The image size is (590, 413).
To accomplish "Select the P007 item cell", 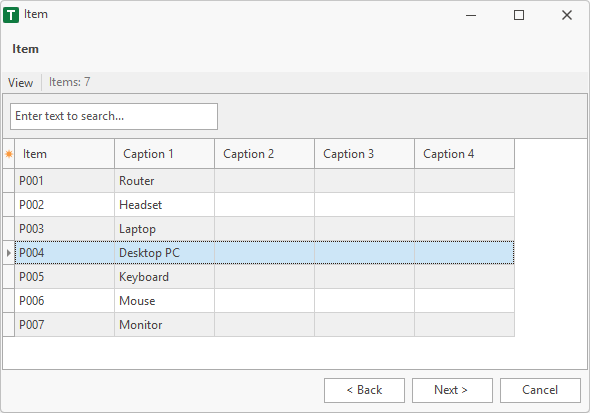I will point(64,325).
